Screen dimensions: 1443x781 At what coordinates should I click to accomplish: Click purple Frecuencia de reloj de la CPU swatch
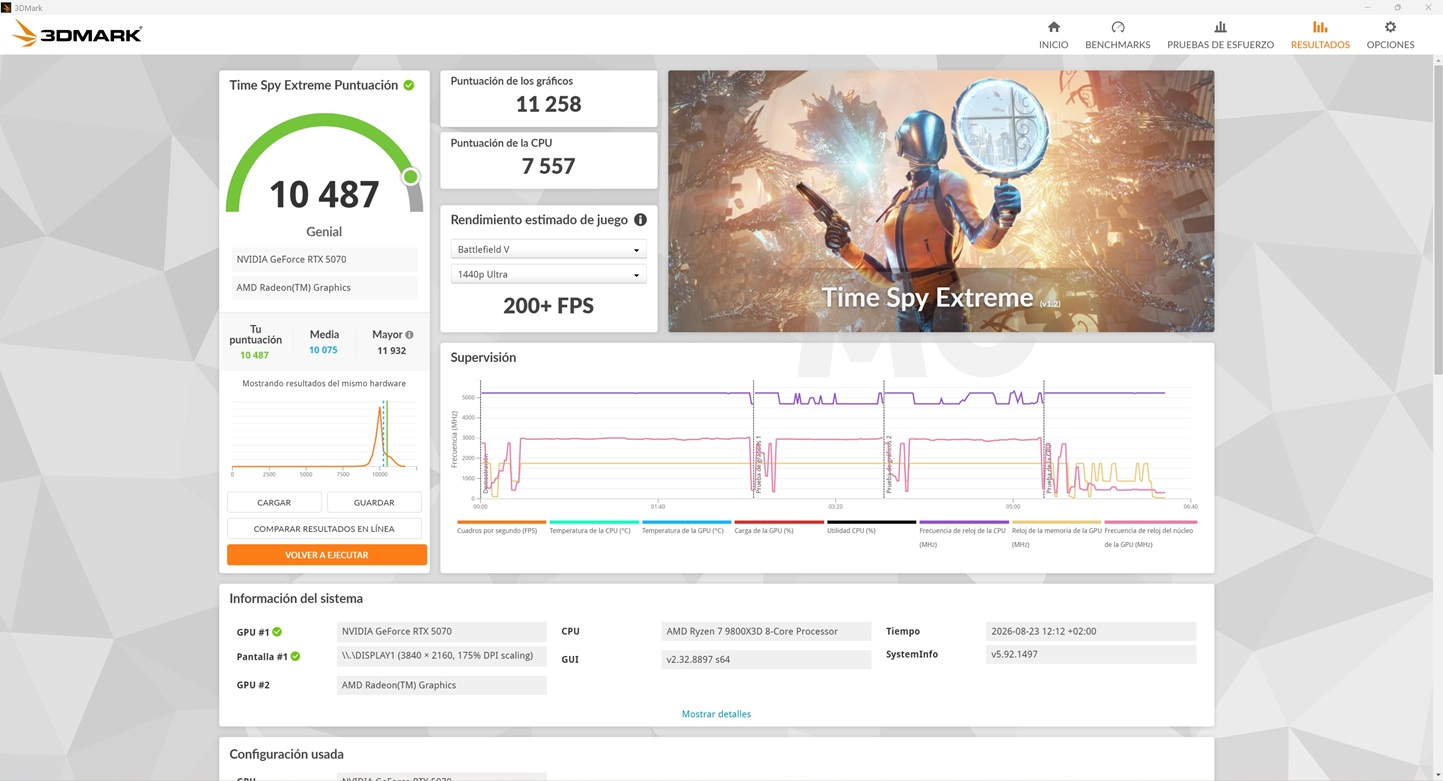click(x=964, y=522)
